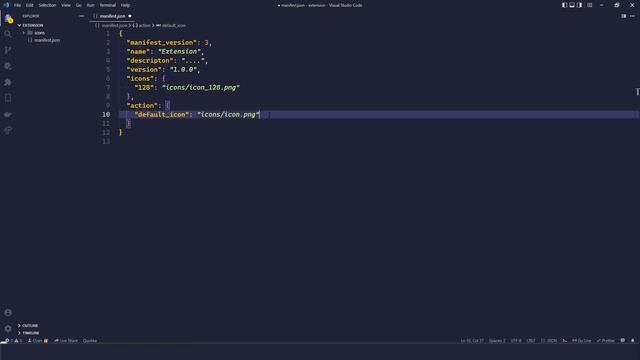Image resolution: width=640 pixels, height=360 pixels.
Task: Click line number 13 in the gutter
Action: click(106, 142)
